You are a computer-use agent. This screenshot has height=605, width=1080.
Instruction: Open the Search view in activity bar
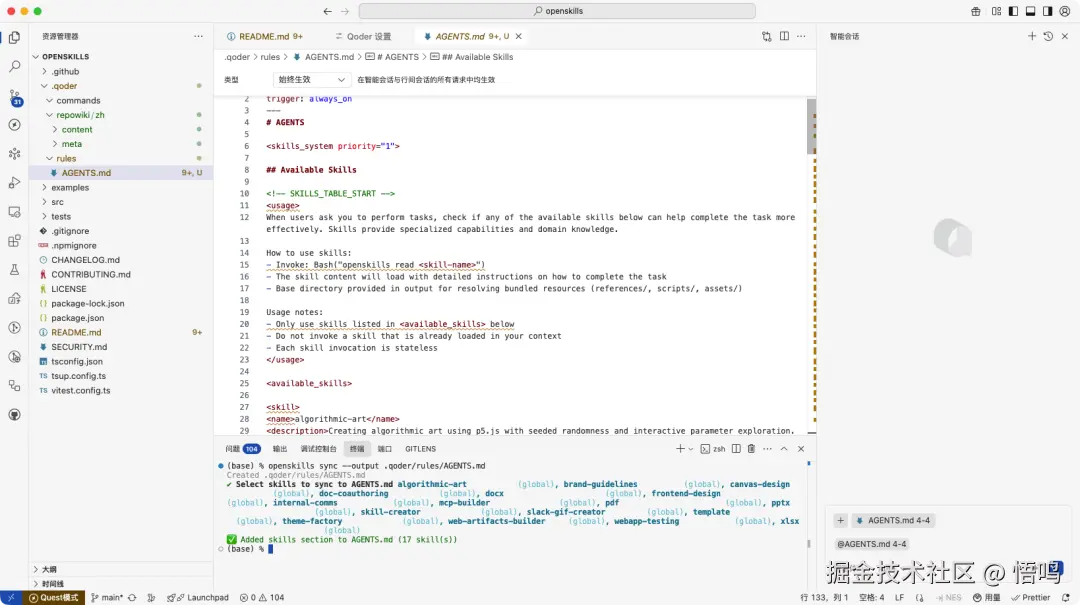click(x=14, y=66)
